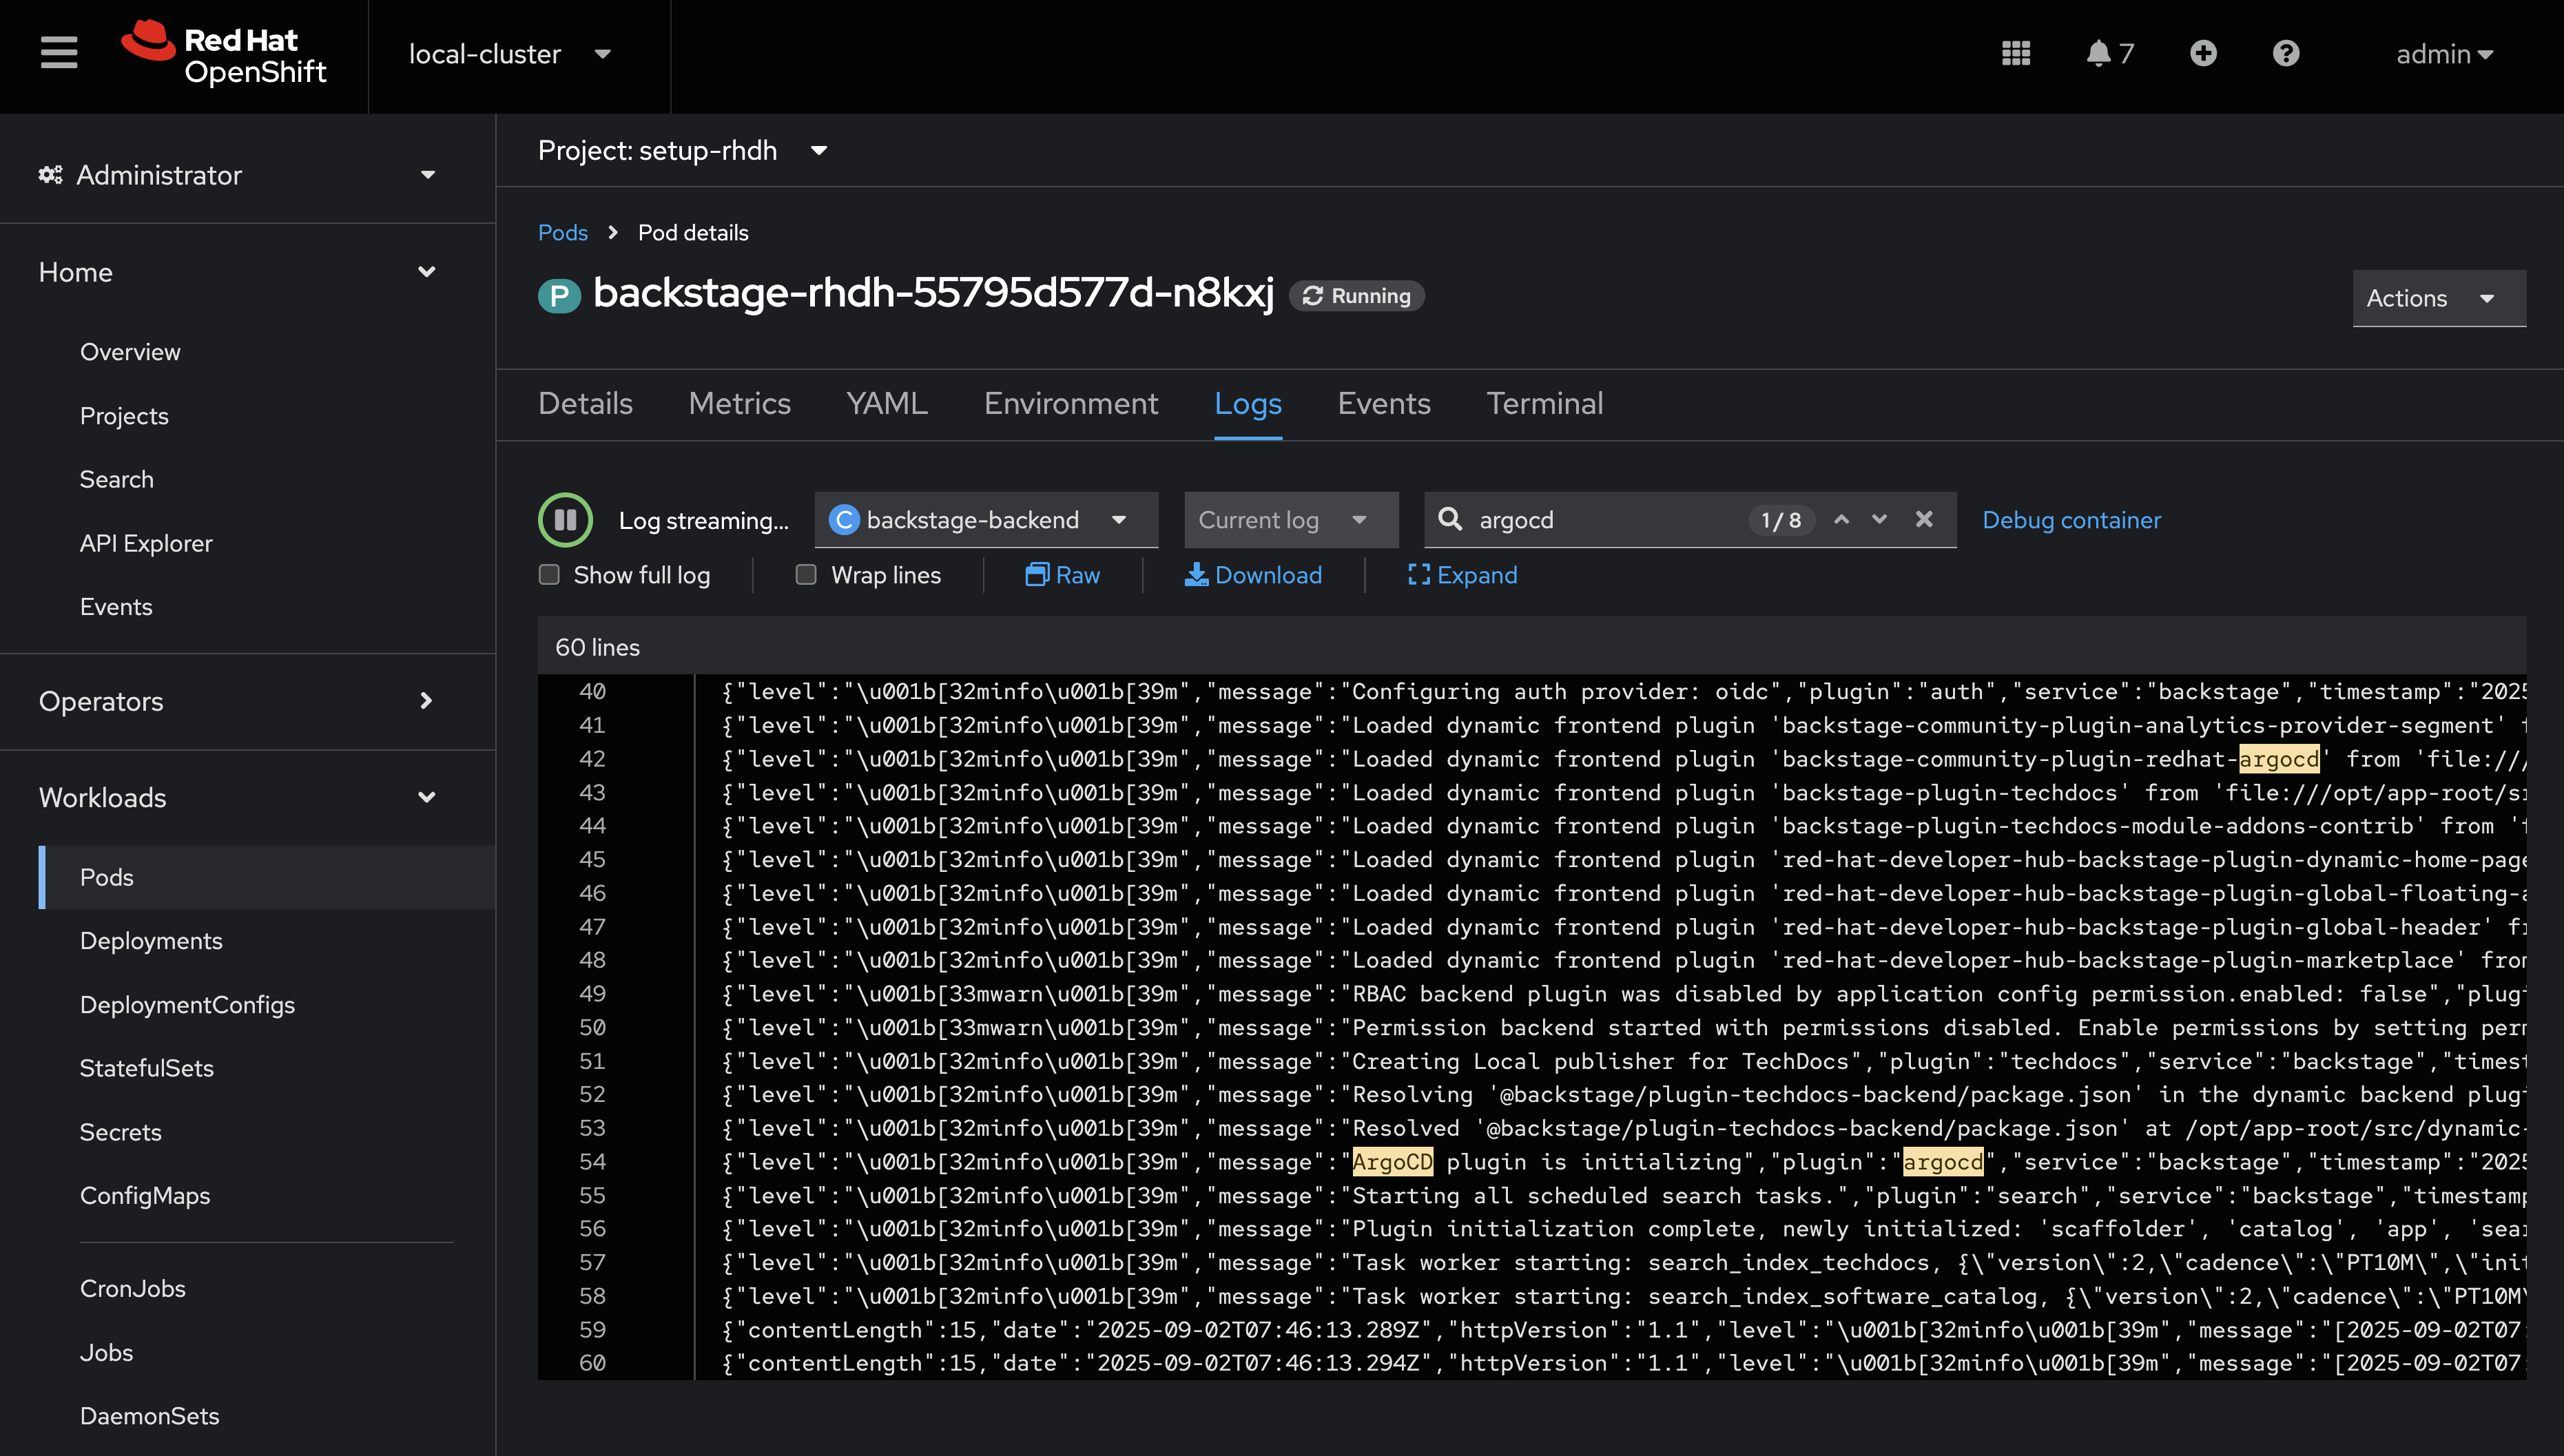The height and width of the screenshot is (1456, 2564).
Task: Open API Explorer in sidebar
Action: 146,543
